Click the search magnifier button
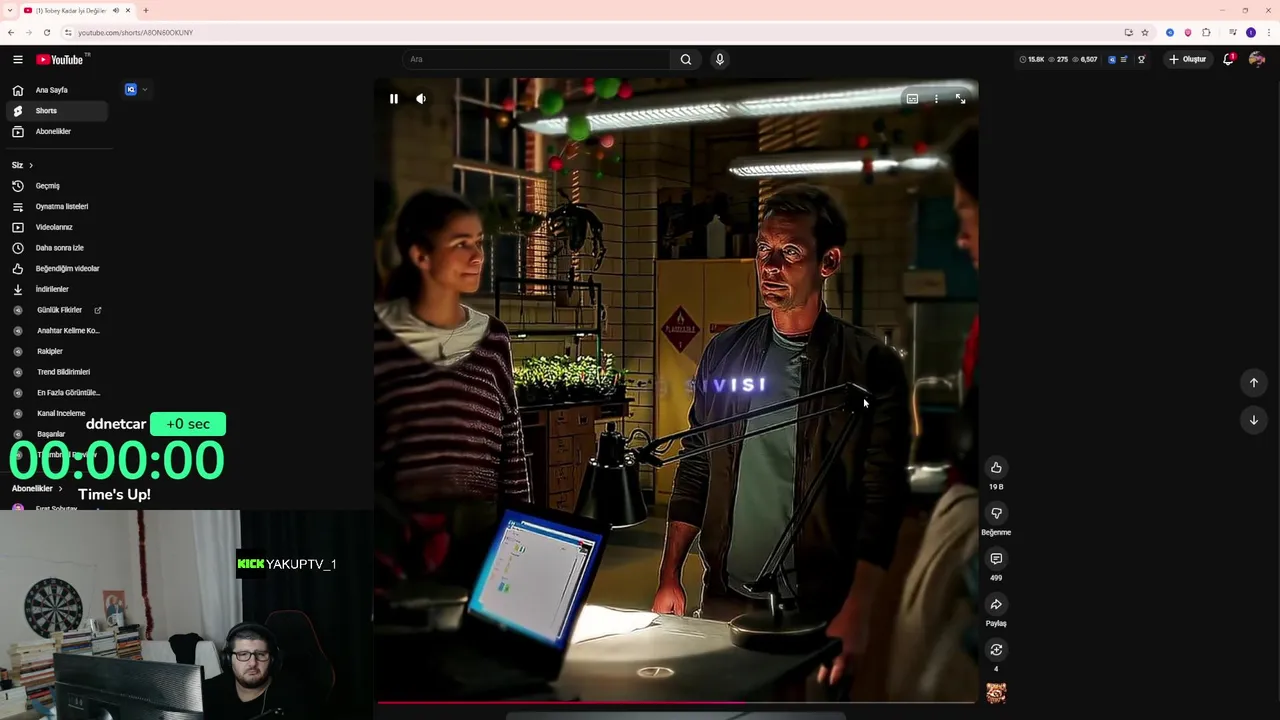This screenshot has height=720, width=1280. [686, 59]
